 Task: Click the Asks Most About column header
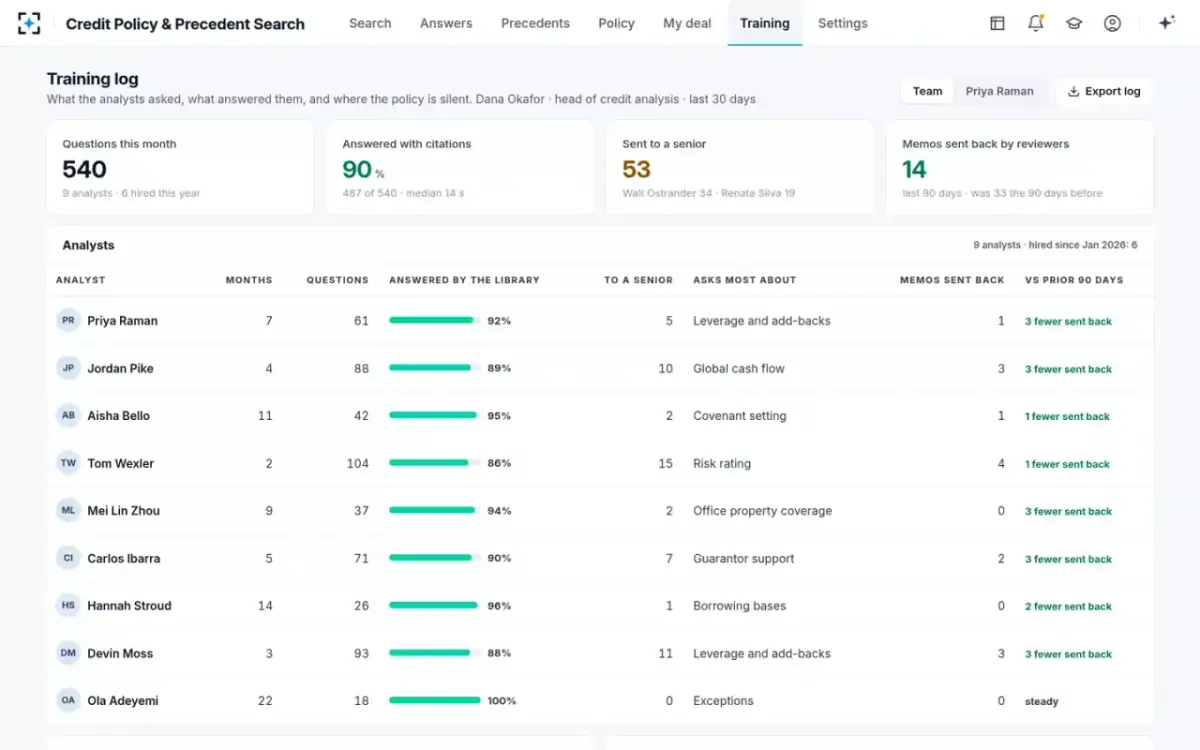[x=744, y=280]
